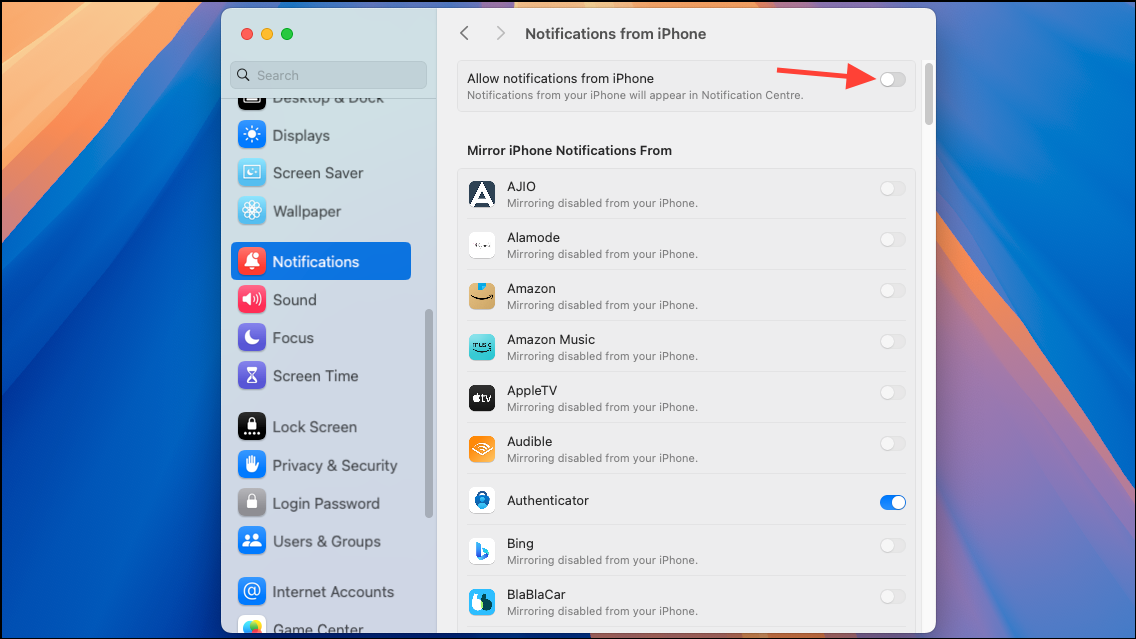Toggle AJIO notification mirroring
The image size is (1136, 639).
coord(893,188)
